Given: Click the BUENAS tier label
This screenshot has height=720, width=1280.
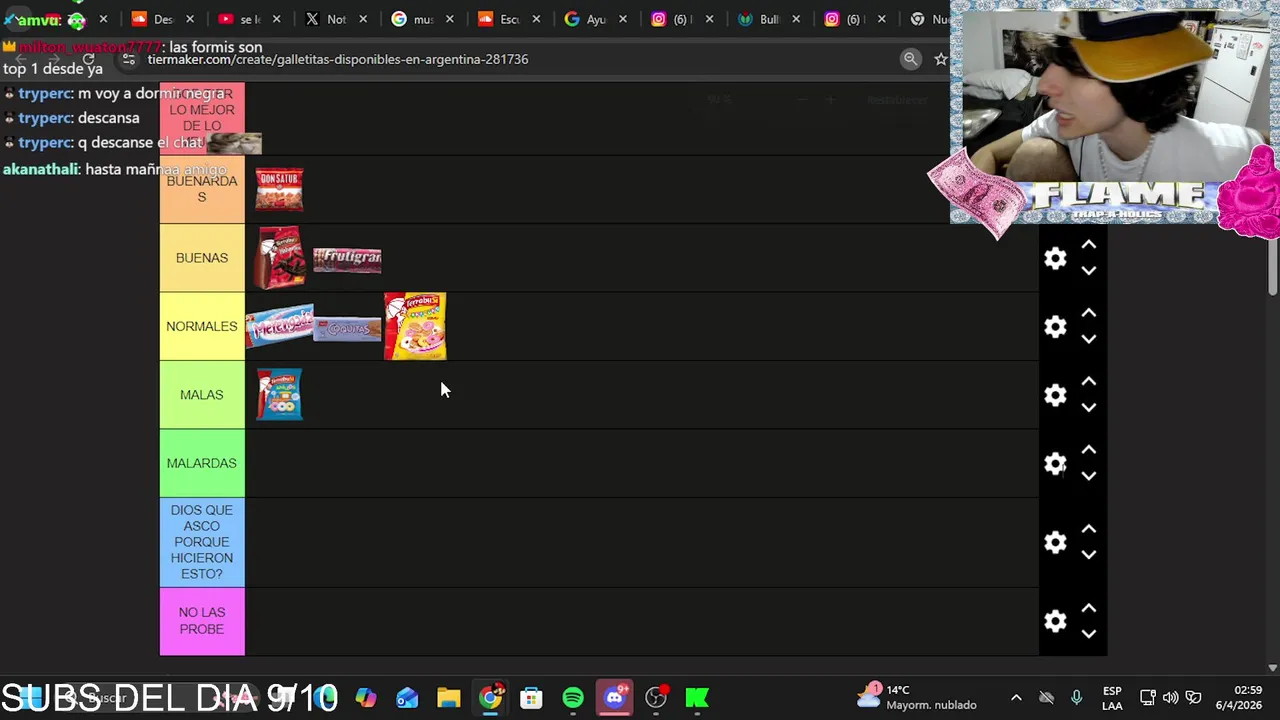Looking at the screenshot, I should pos(202,258).
